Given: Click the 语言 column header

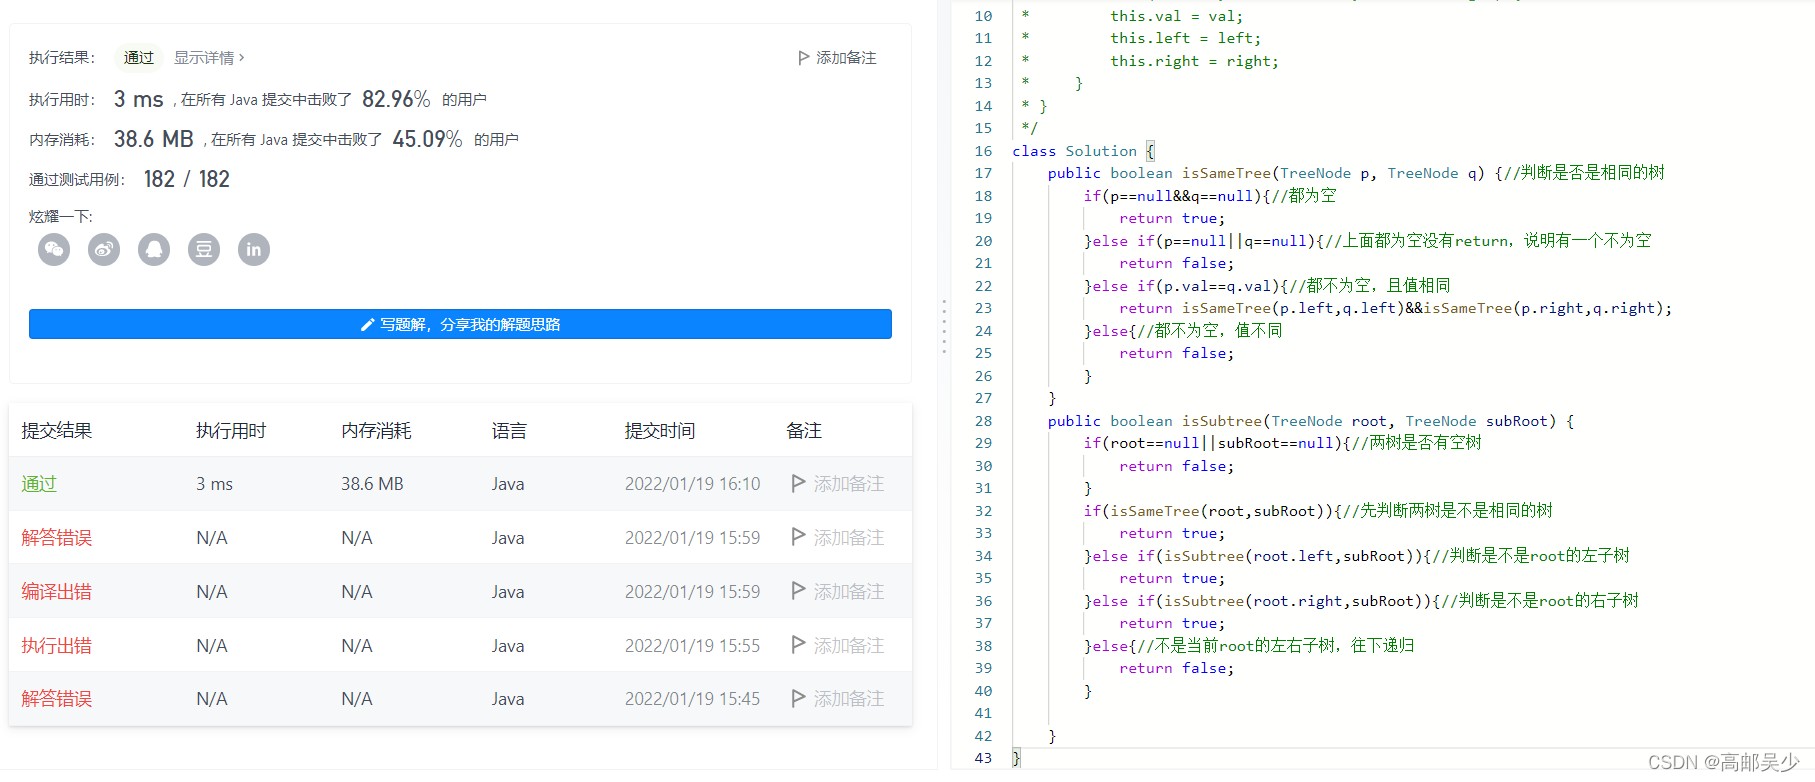Looking at the screenshot, I should pyautogui.click(x=509, y=431).
